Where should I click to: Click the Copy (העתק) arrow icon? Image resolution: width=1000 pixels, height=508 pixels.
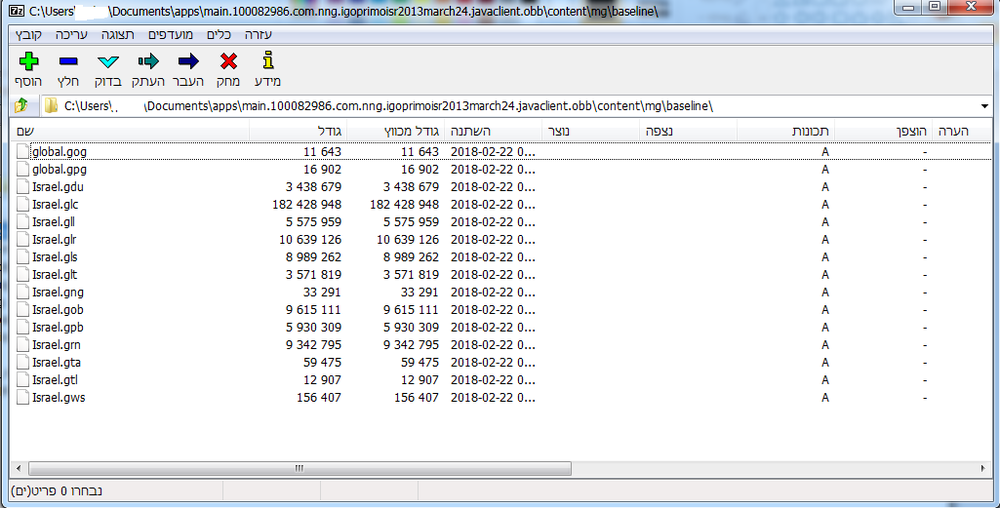[148, 61]
